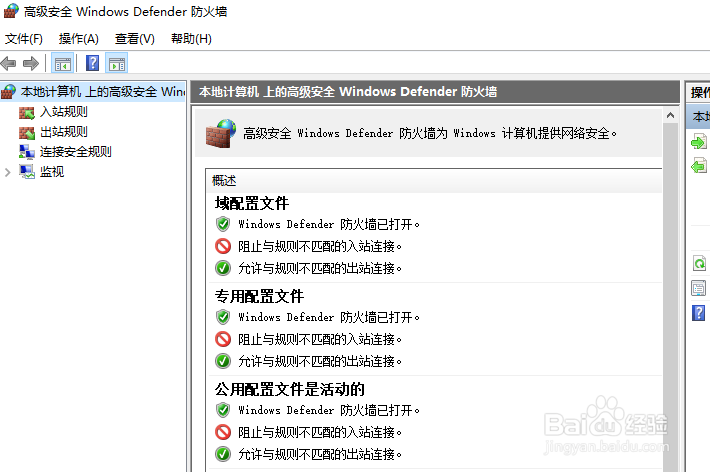The image size is (710, 472).
Task: Click domain profile firewall-on shield icon
Action: pyautogui.click(x=223, y=224)
